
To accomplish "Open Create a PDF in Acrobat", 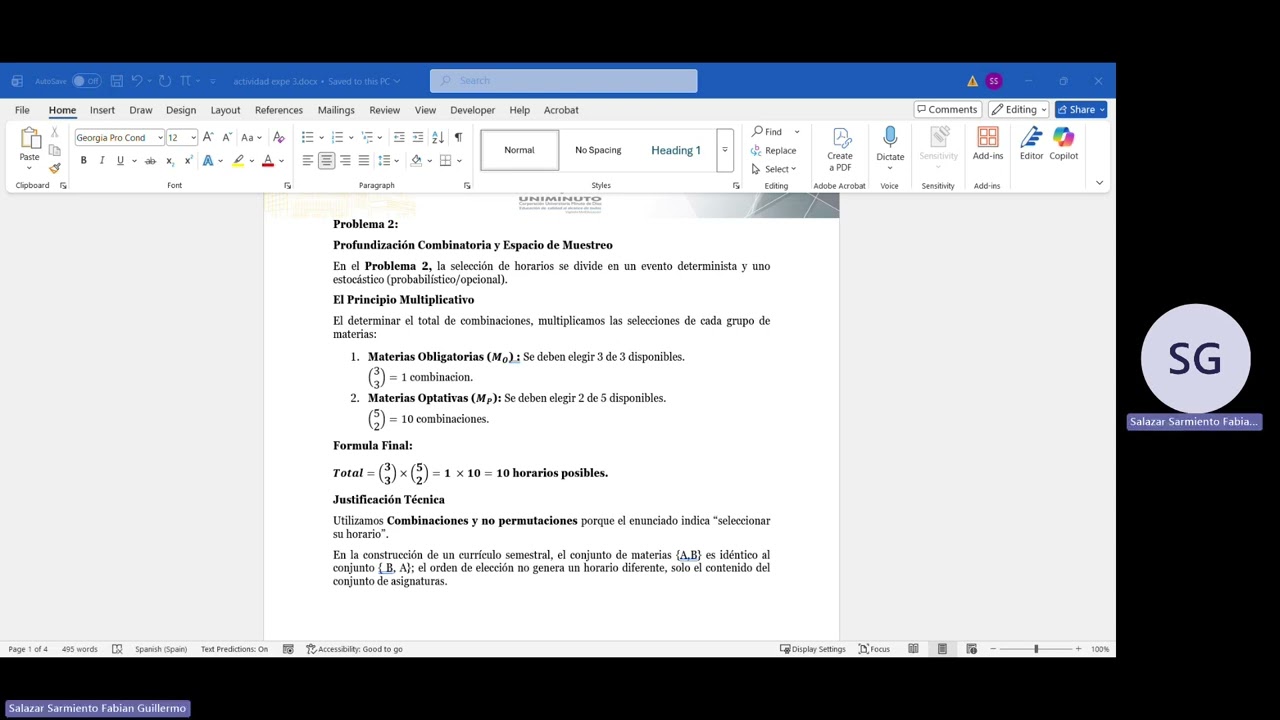I will tap(840, 149).
